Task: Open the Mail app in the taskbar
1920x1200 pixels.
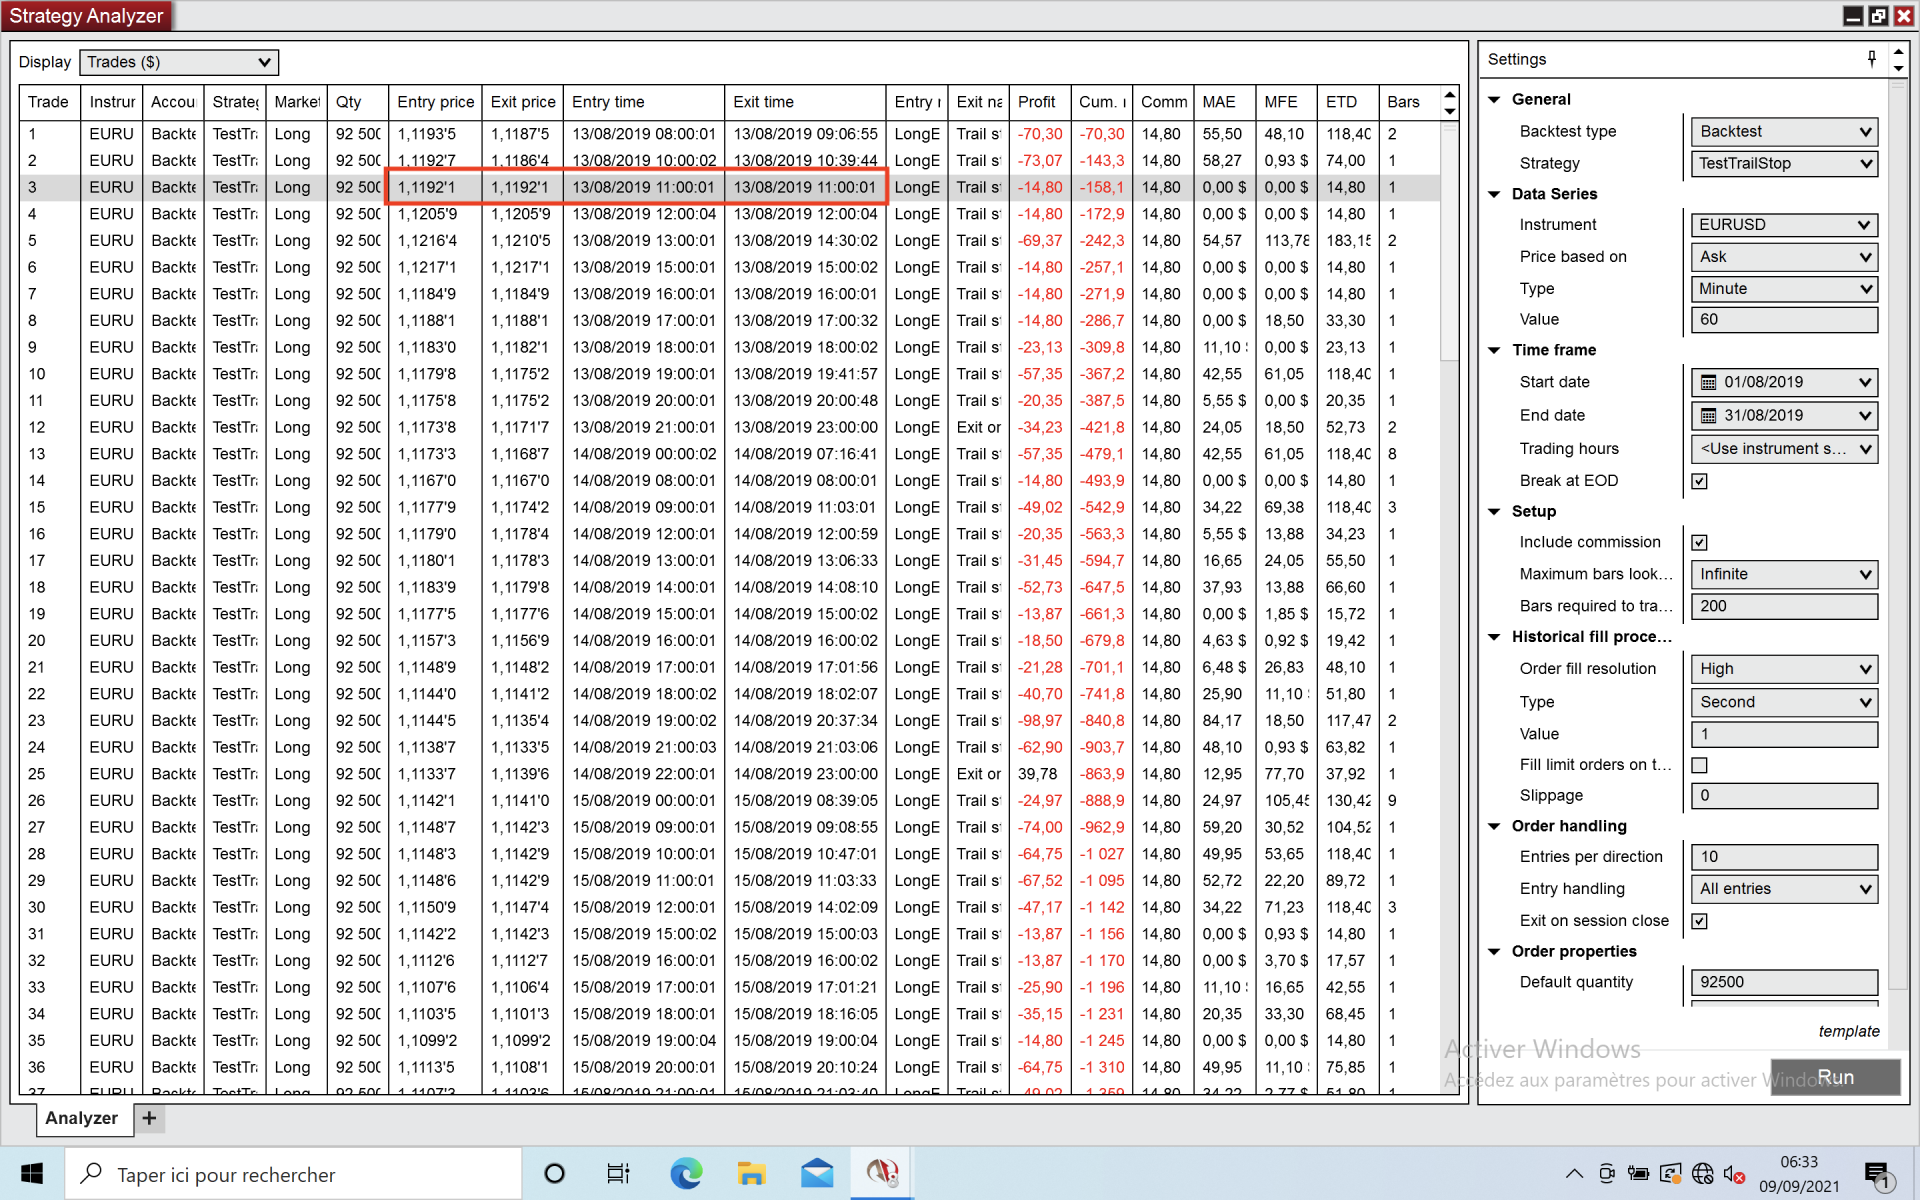Action: (x=816, y=1173)
